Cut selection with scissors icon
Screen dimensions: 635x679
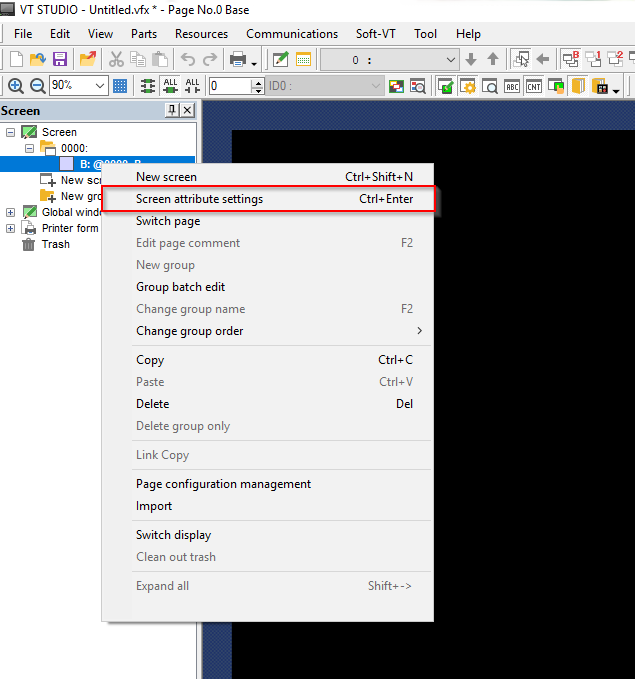click(x=116, y=59)
